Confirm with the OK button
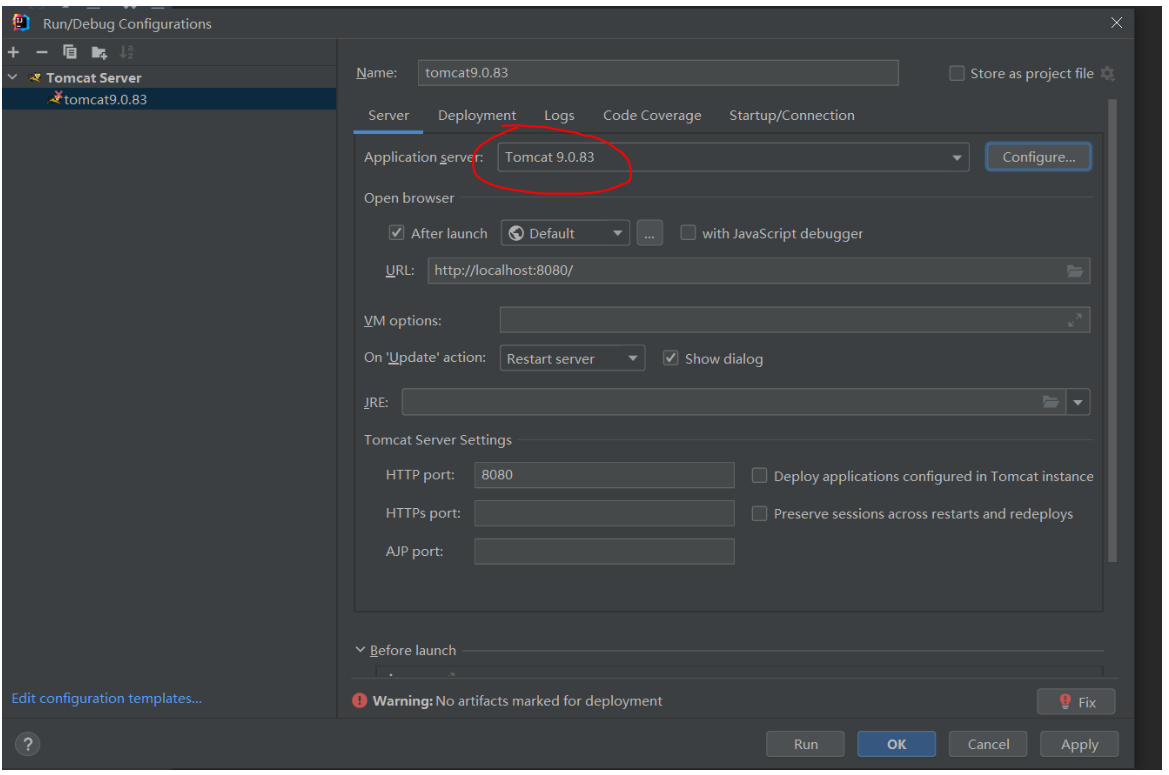Image resolution: width=1169 pixels, height=775 pixels. point(896,744)
